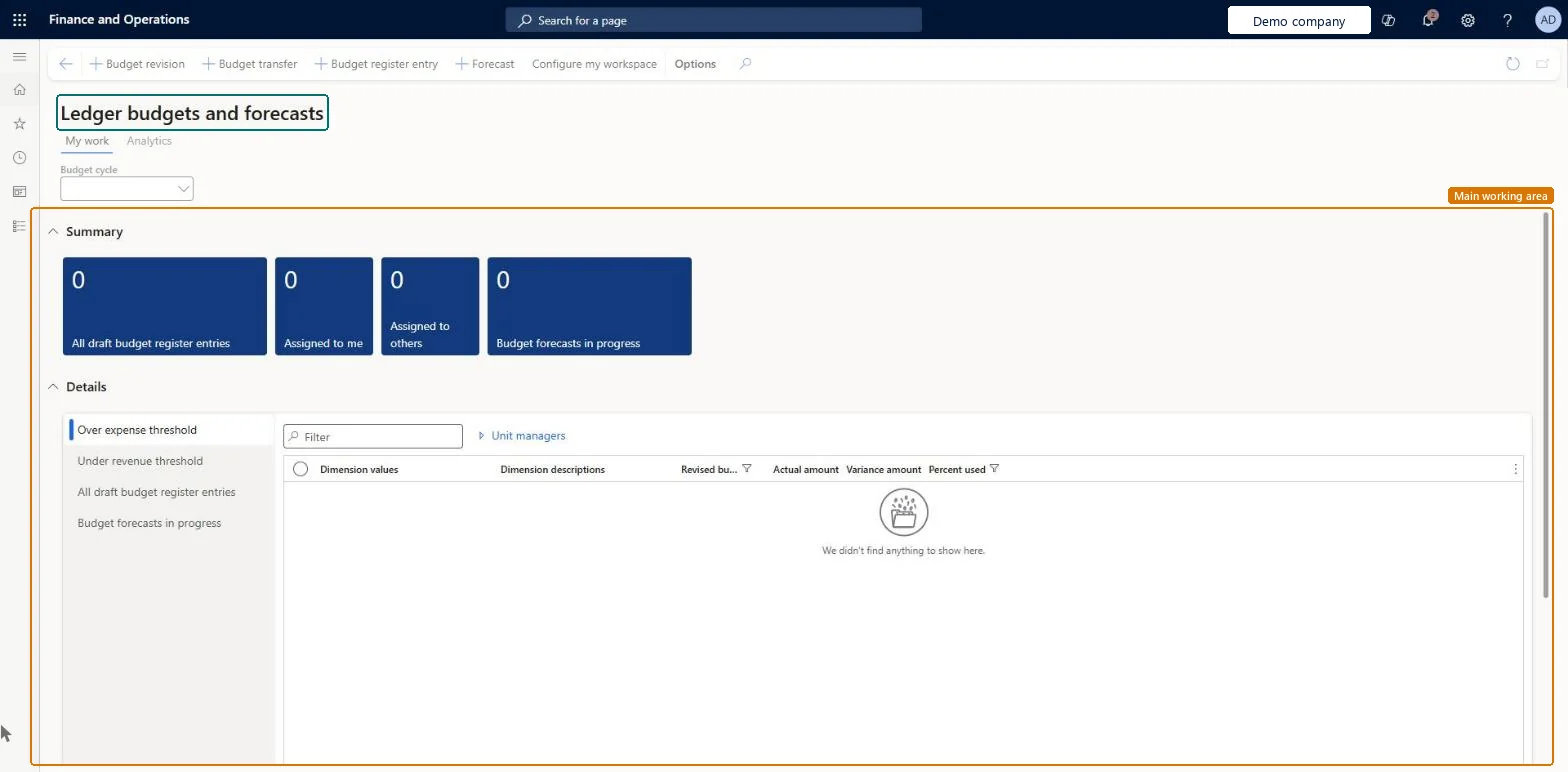Open Modules list icon in sidebar
Screen dimensions: 1568x772
19,226
